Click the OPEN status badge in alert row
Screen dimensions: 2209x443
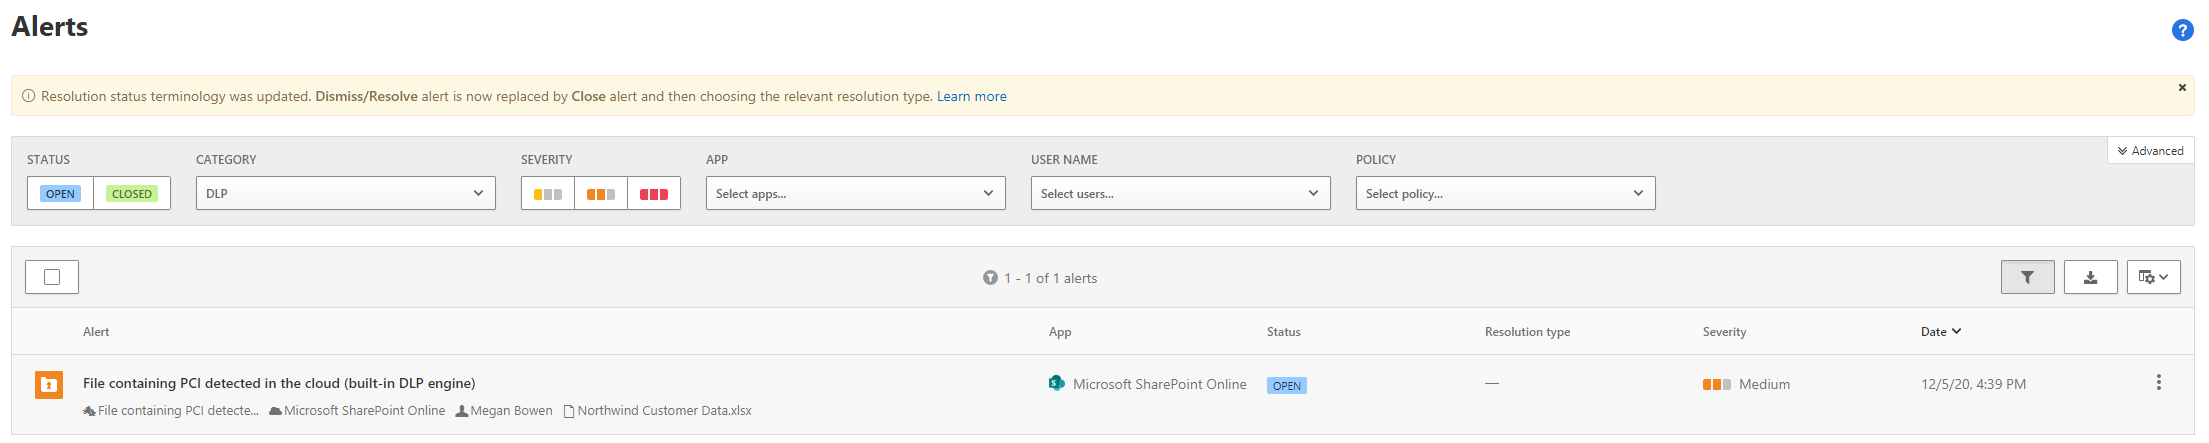tap(1286, 385)
